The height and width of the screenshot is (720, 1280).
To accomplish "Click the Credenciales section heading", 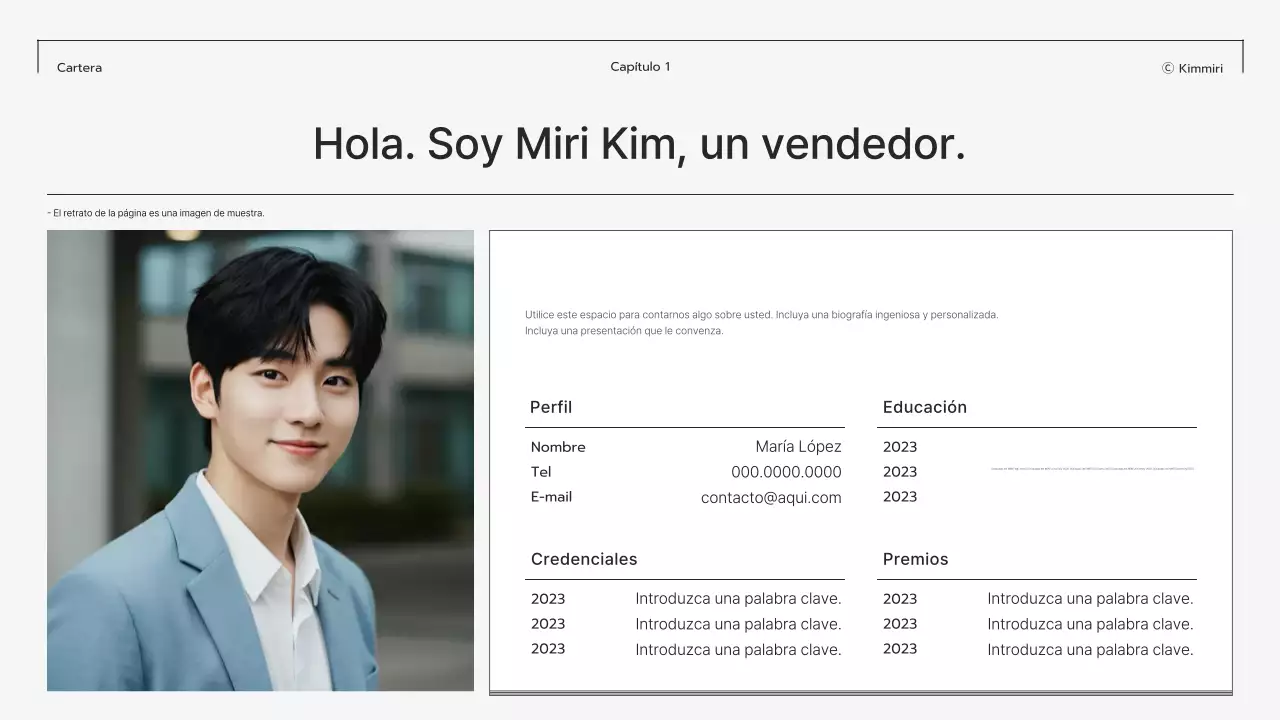I will 583,559.
